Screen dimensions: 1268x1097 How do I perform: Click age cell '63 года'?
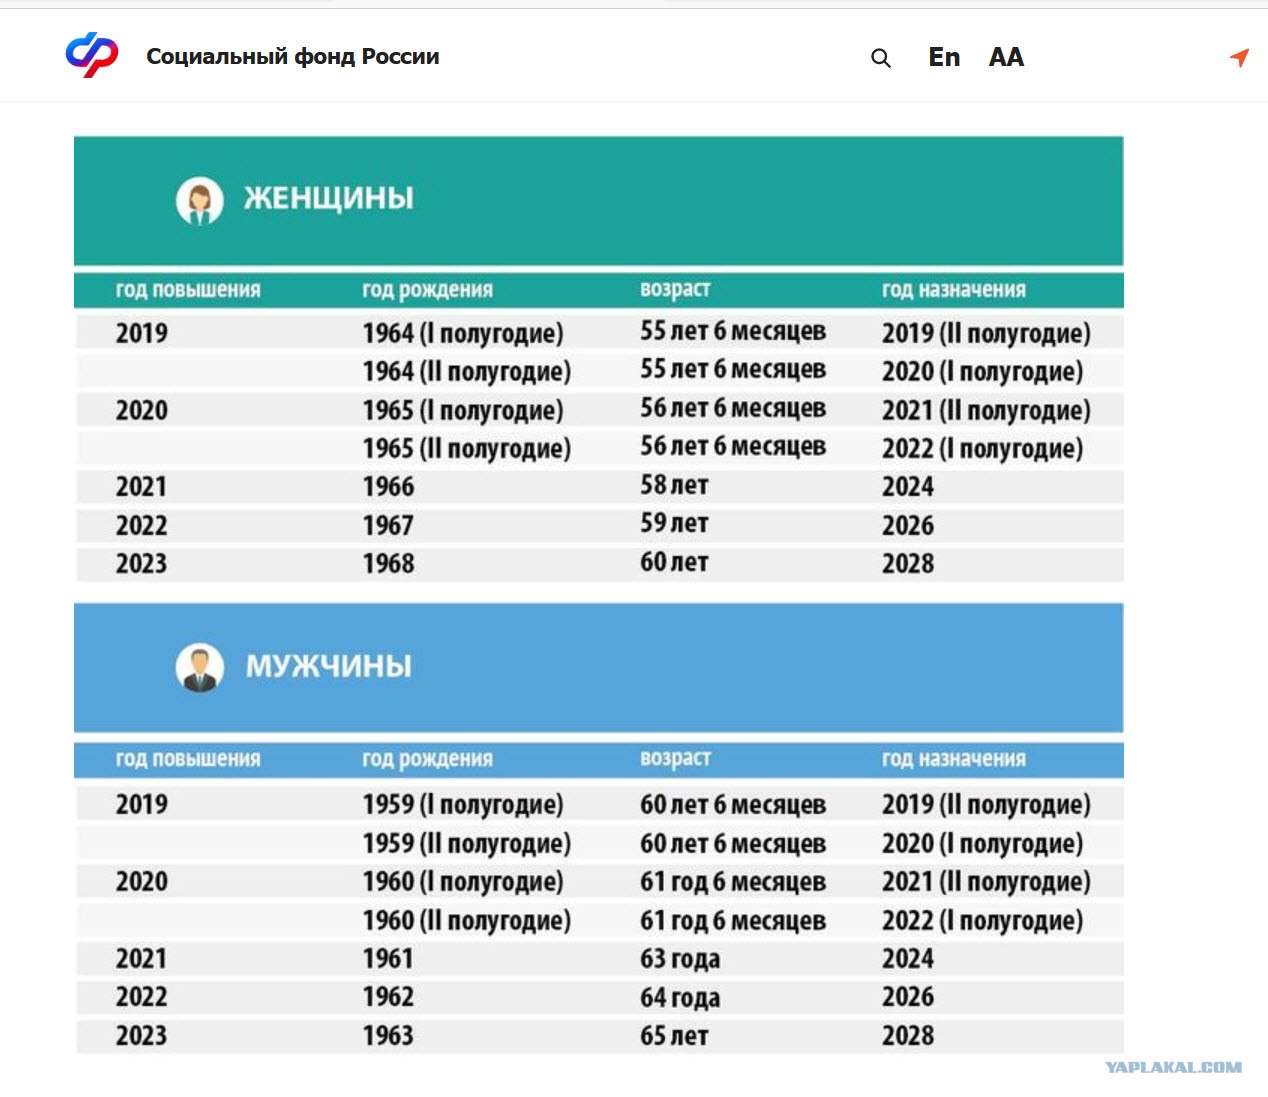[x=680, y=959]
